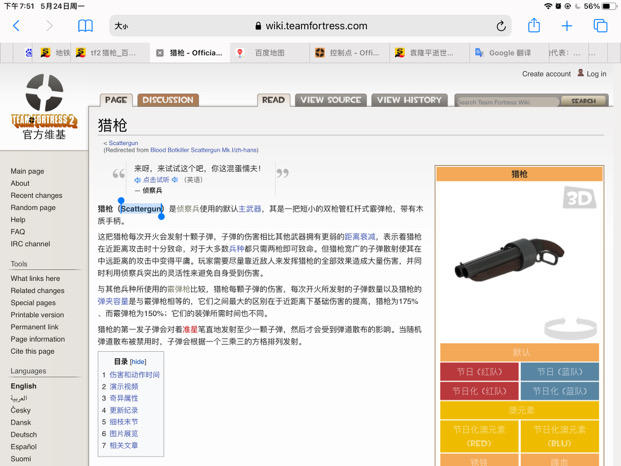Click the SEARCH button
This screenshot has height=466, width=621.
[583, 102]
